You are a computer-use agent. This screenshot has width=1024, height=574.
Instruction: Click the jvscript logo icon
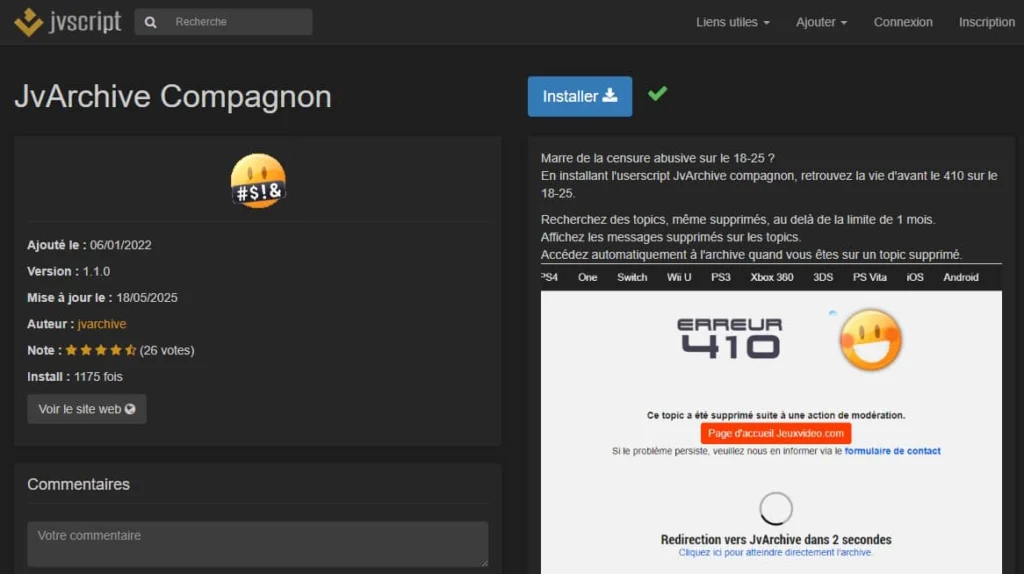[29, 22]
